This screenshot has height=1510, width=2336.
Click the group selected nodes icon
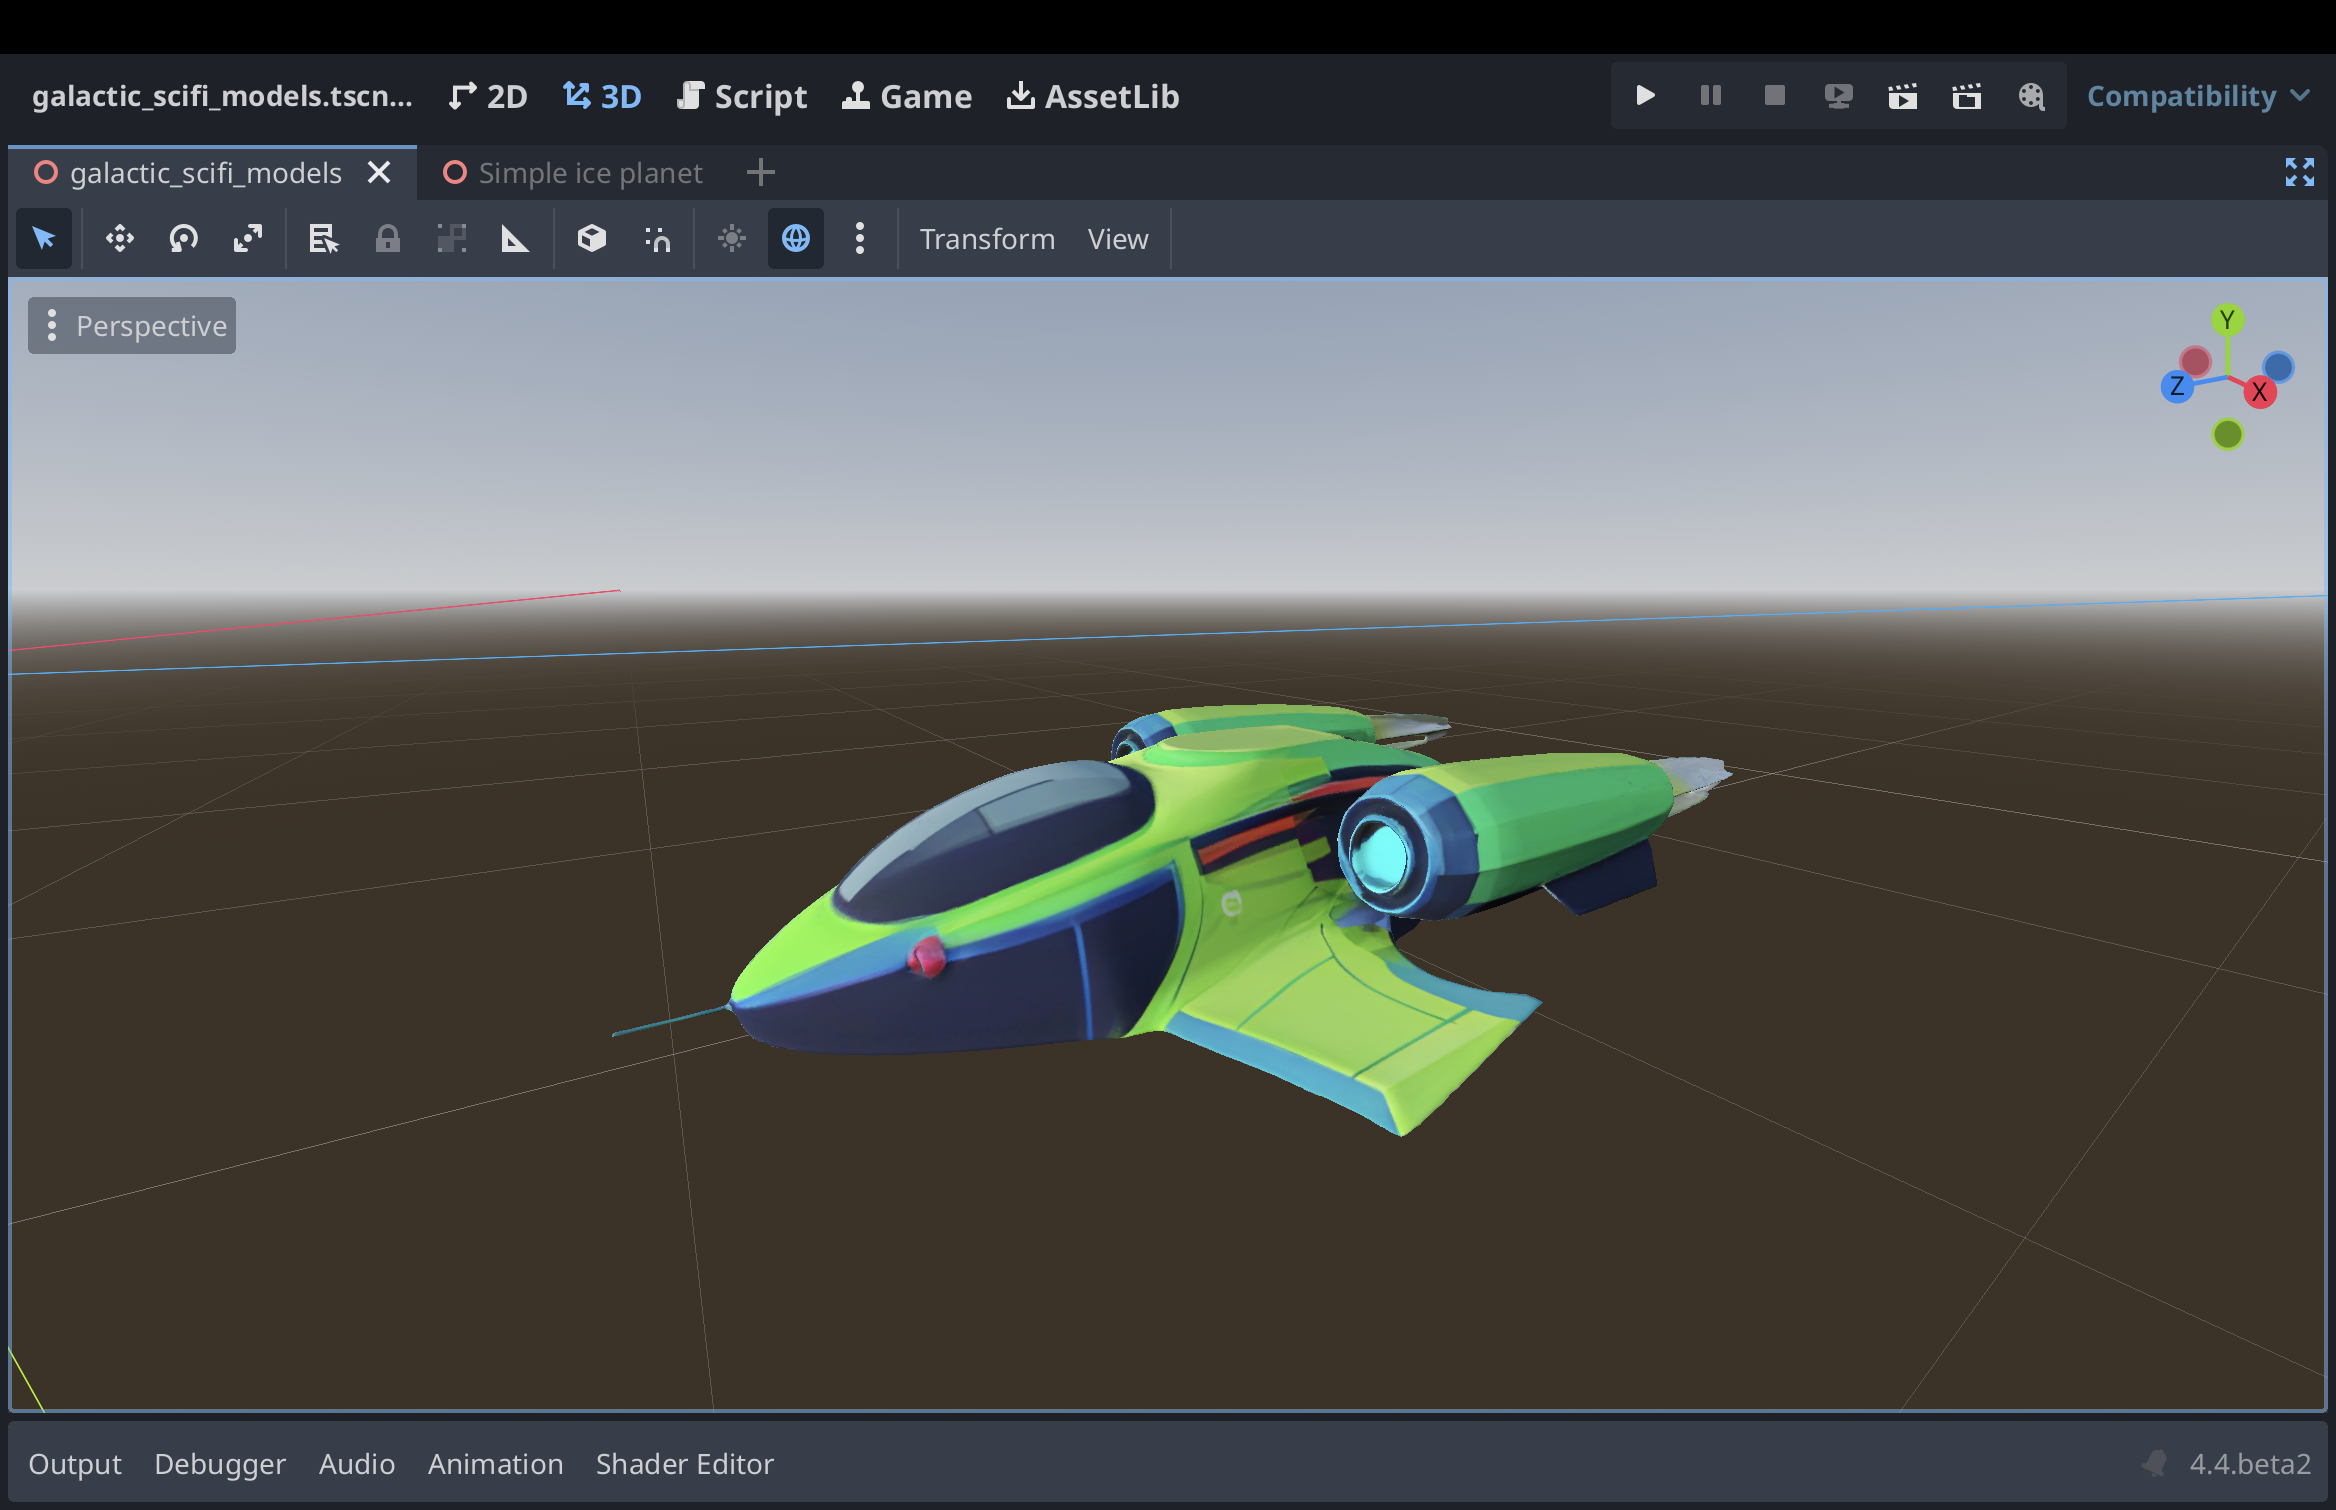pyautogui.click(x=452, y=239)
